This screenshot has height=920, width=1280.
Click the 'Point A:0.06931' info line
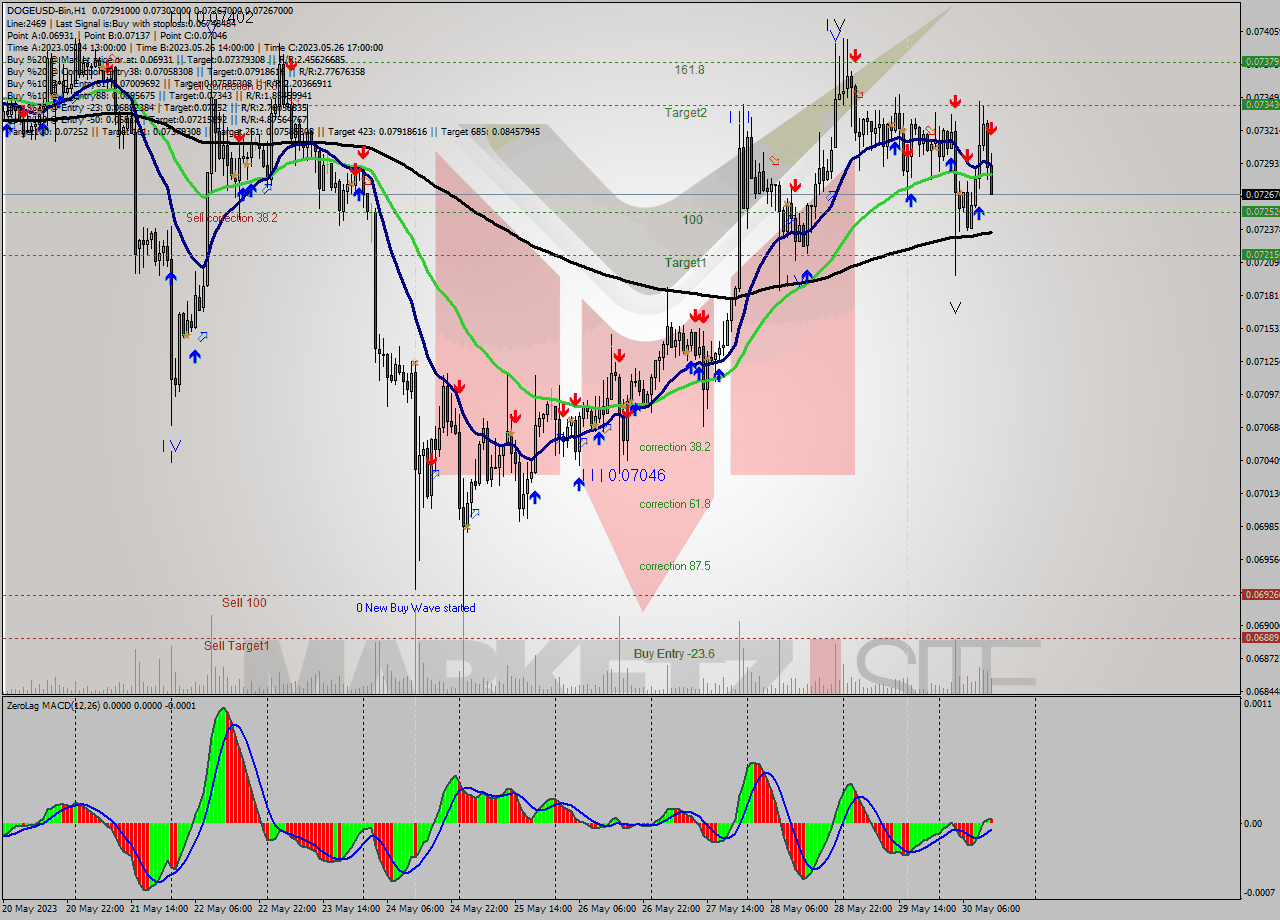[x=117, y=35]
